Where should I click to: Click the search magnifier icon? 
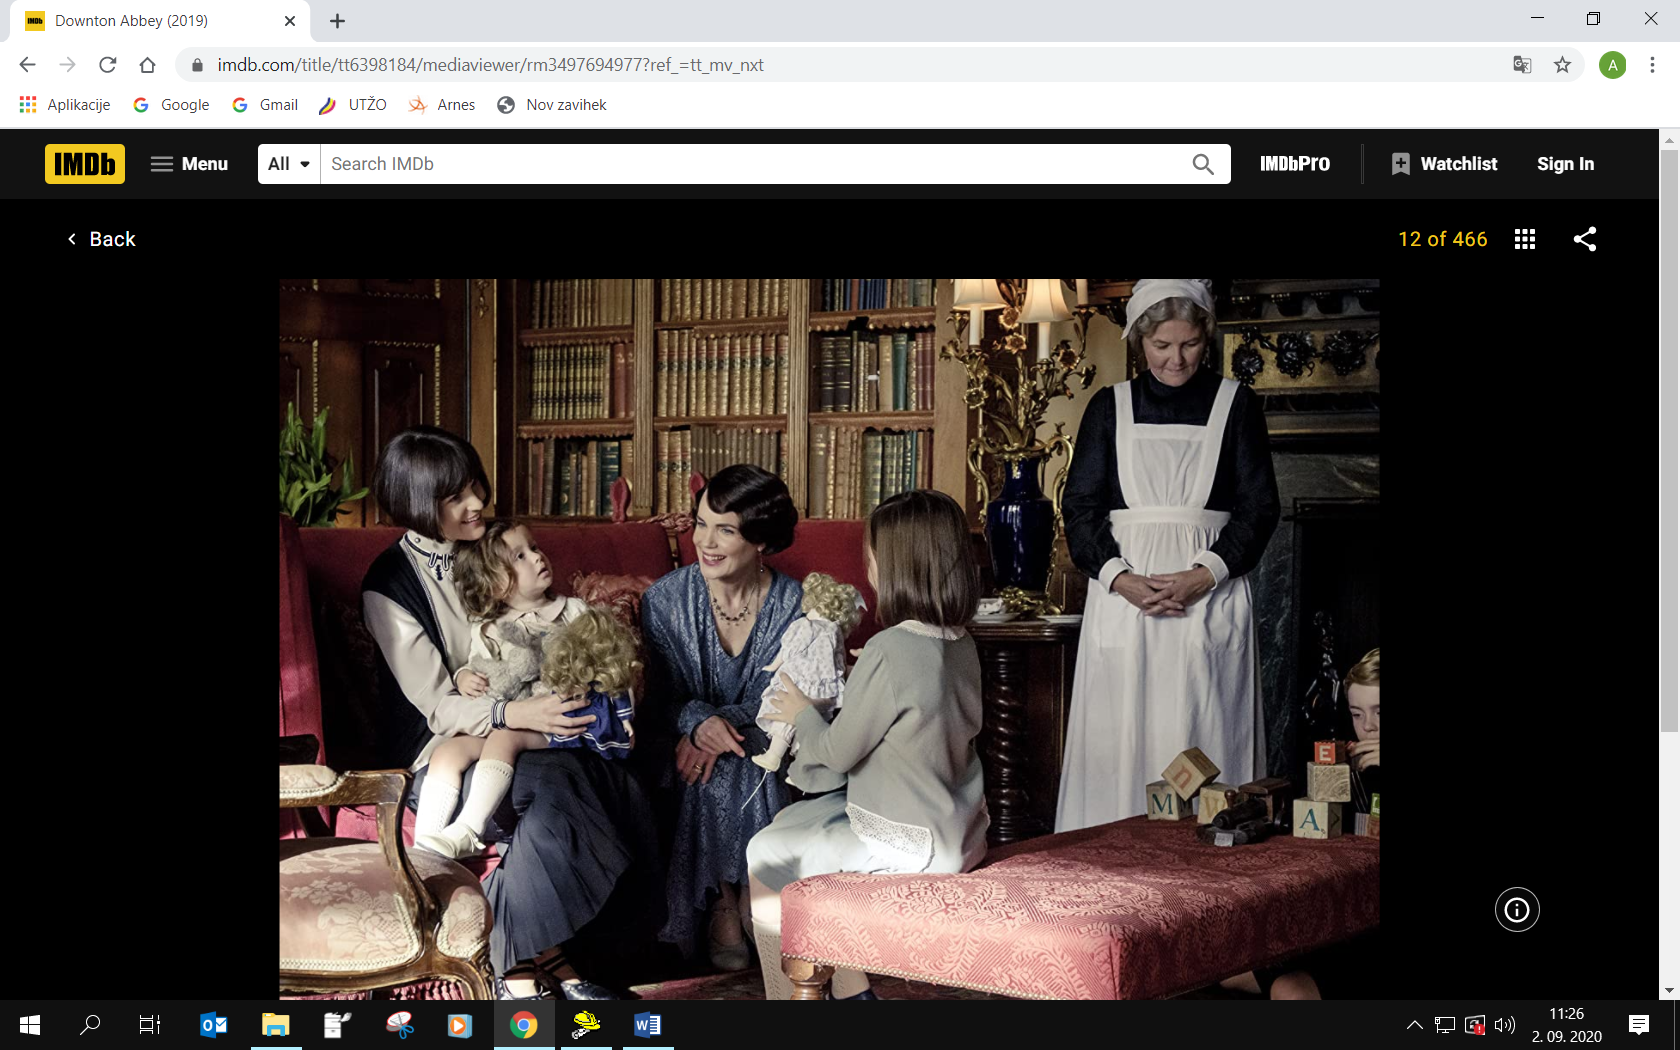click(1203, 164)
